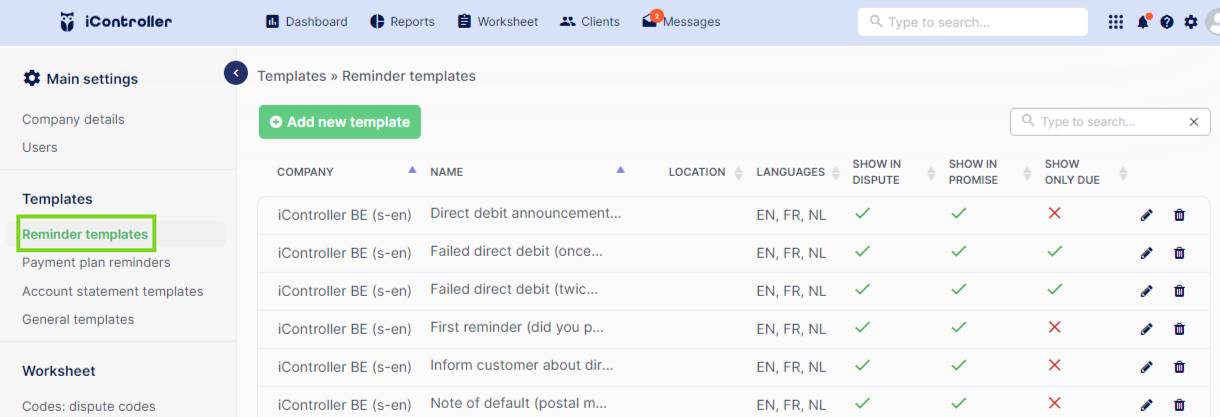1220x417 pixels.
Task: Edit the Failed direct debit (twic template
Action: pos(1147,291)
